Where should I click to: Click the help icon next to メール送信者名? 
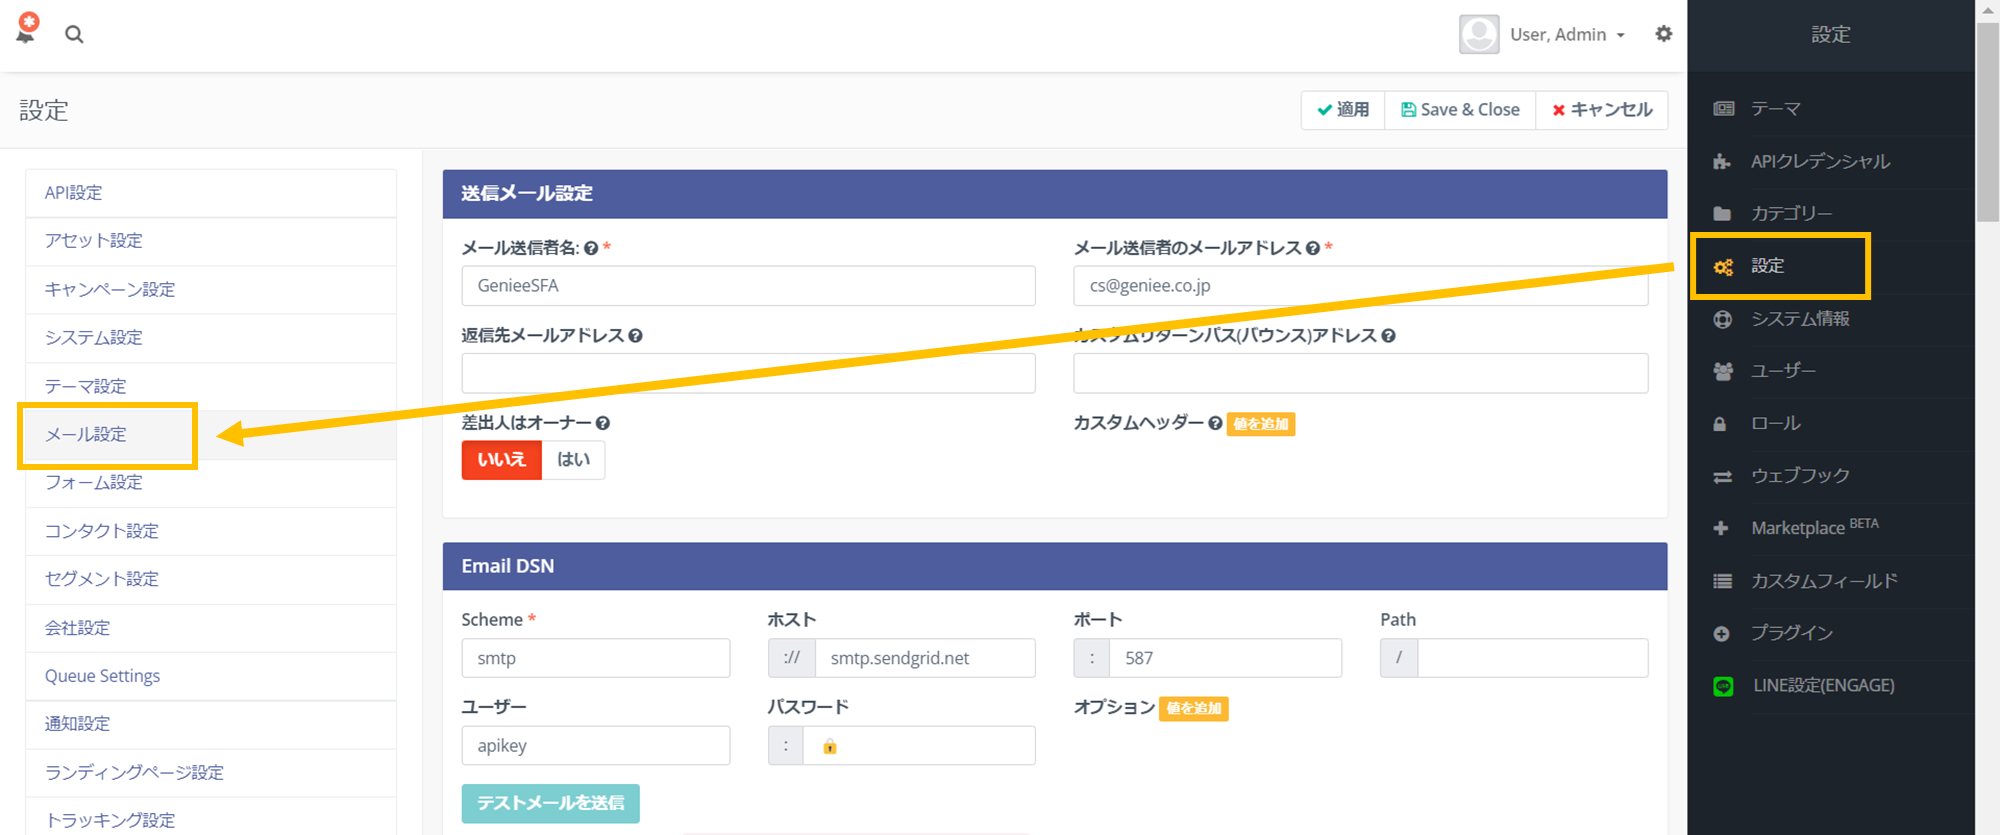[591, 248]
